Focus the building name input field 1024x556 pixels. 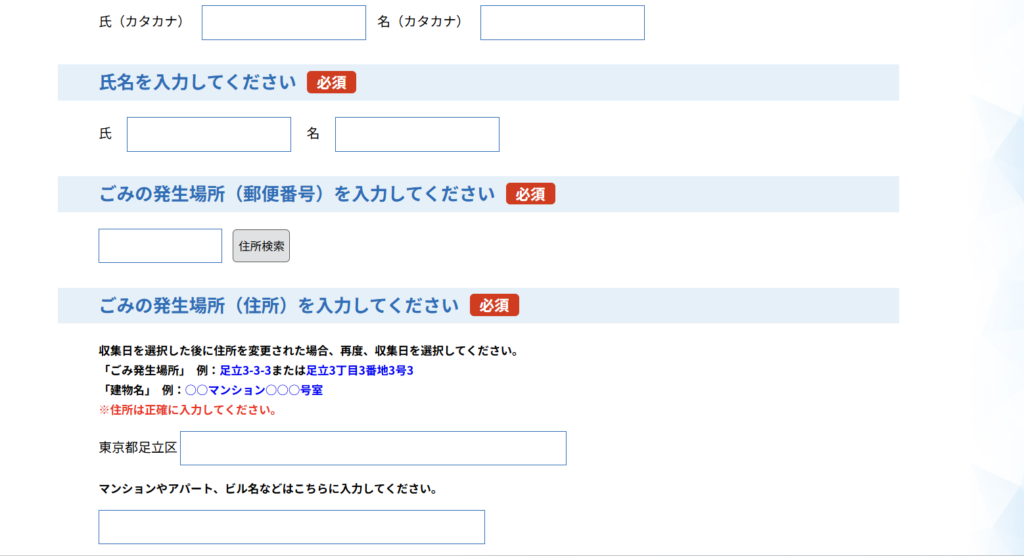(291, 527)
